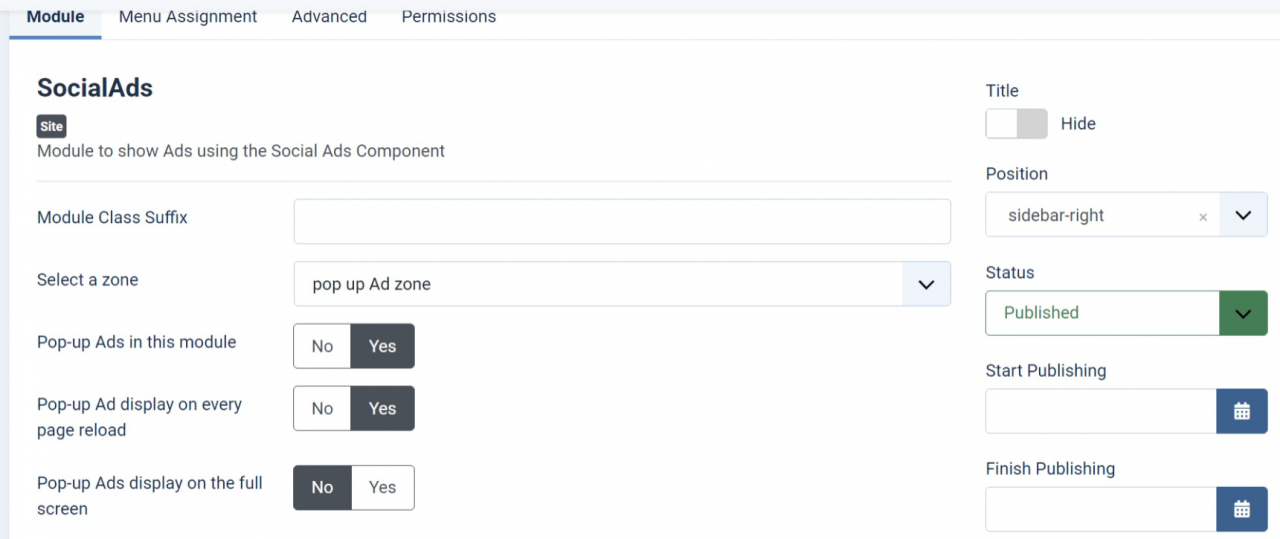Screen dimensions: 1280x539
Task: Click the Module Class Suffix text field
Action: coord(621,221)
